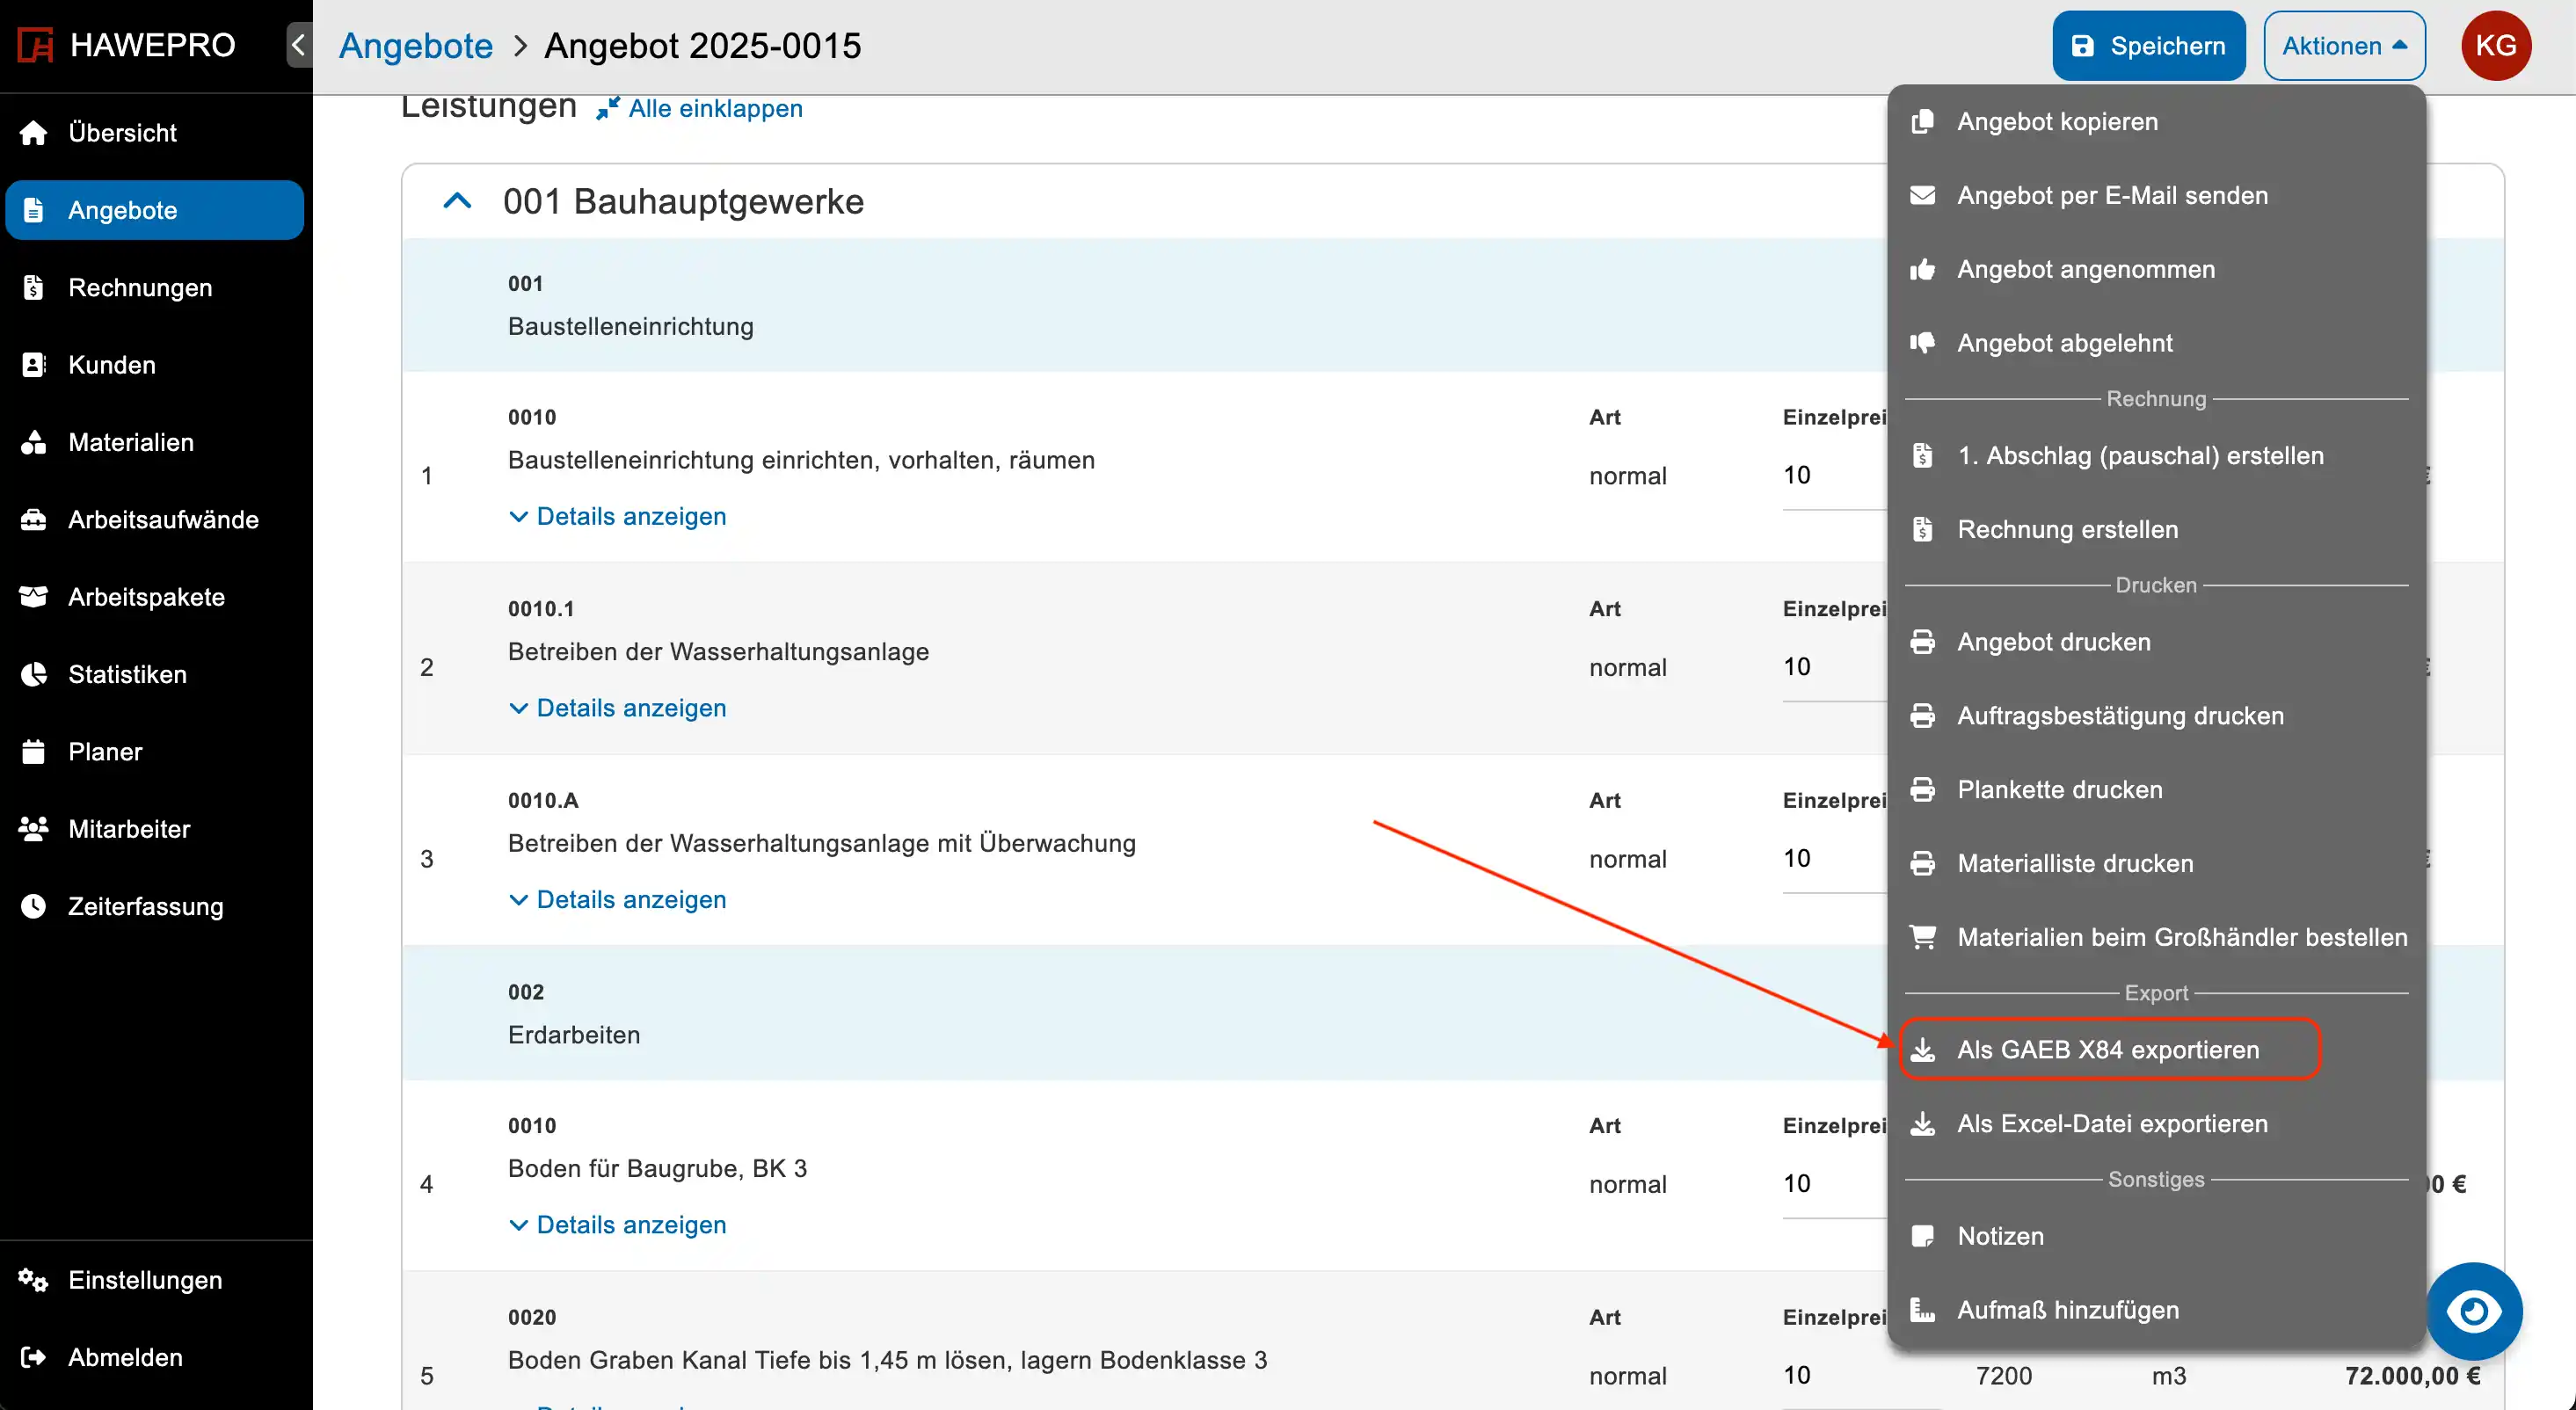The height and width of the screenshot is (1410, 2576).
Task: Click the Planer calendar icon
Action: (x=34, y=752)
